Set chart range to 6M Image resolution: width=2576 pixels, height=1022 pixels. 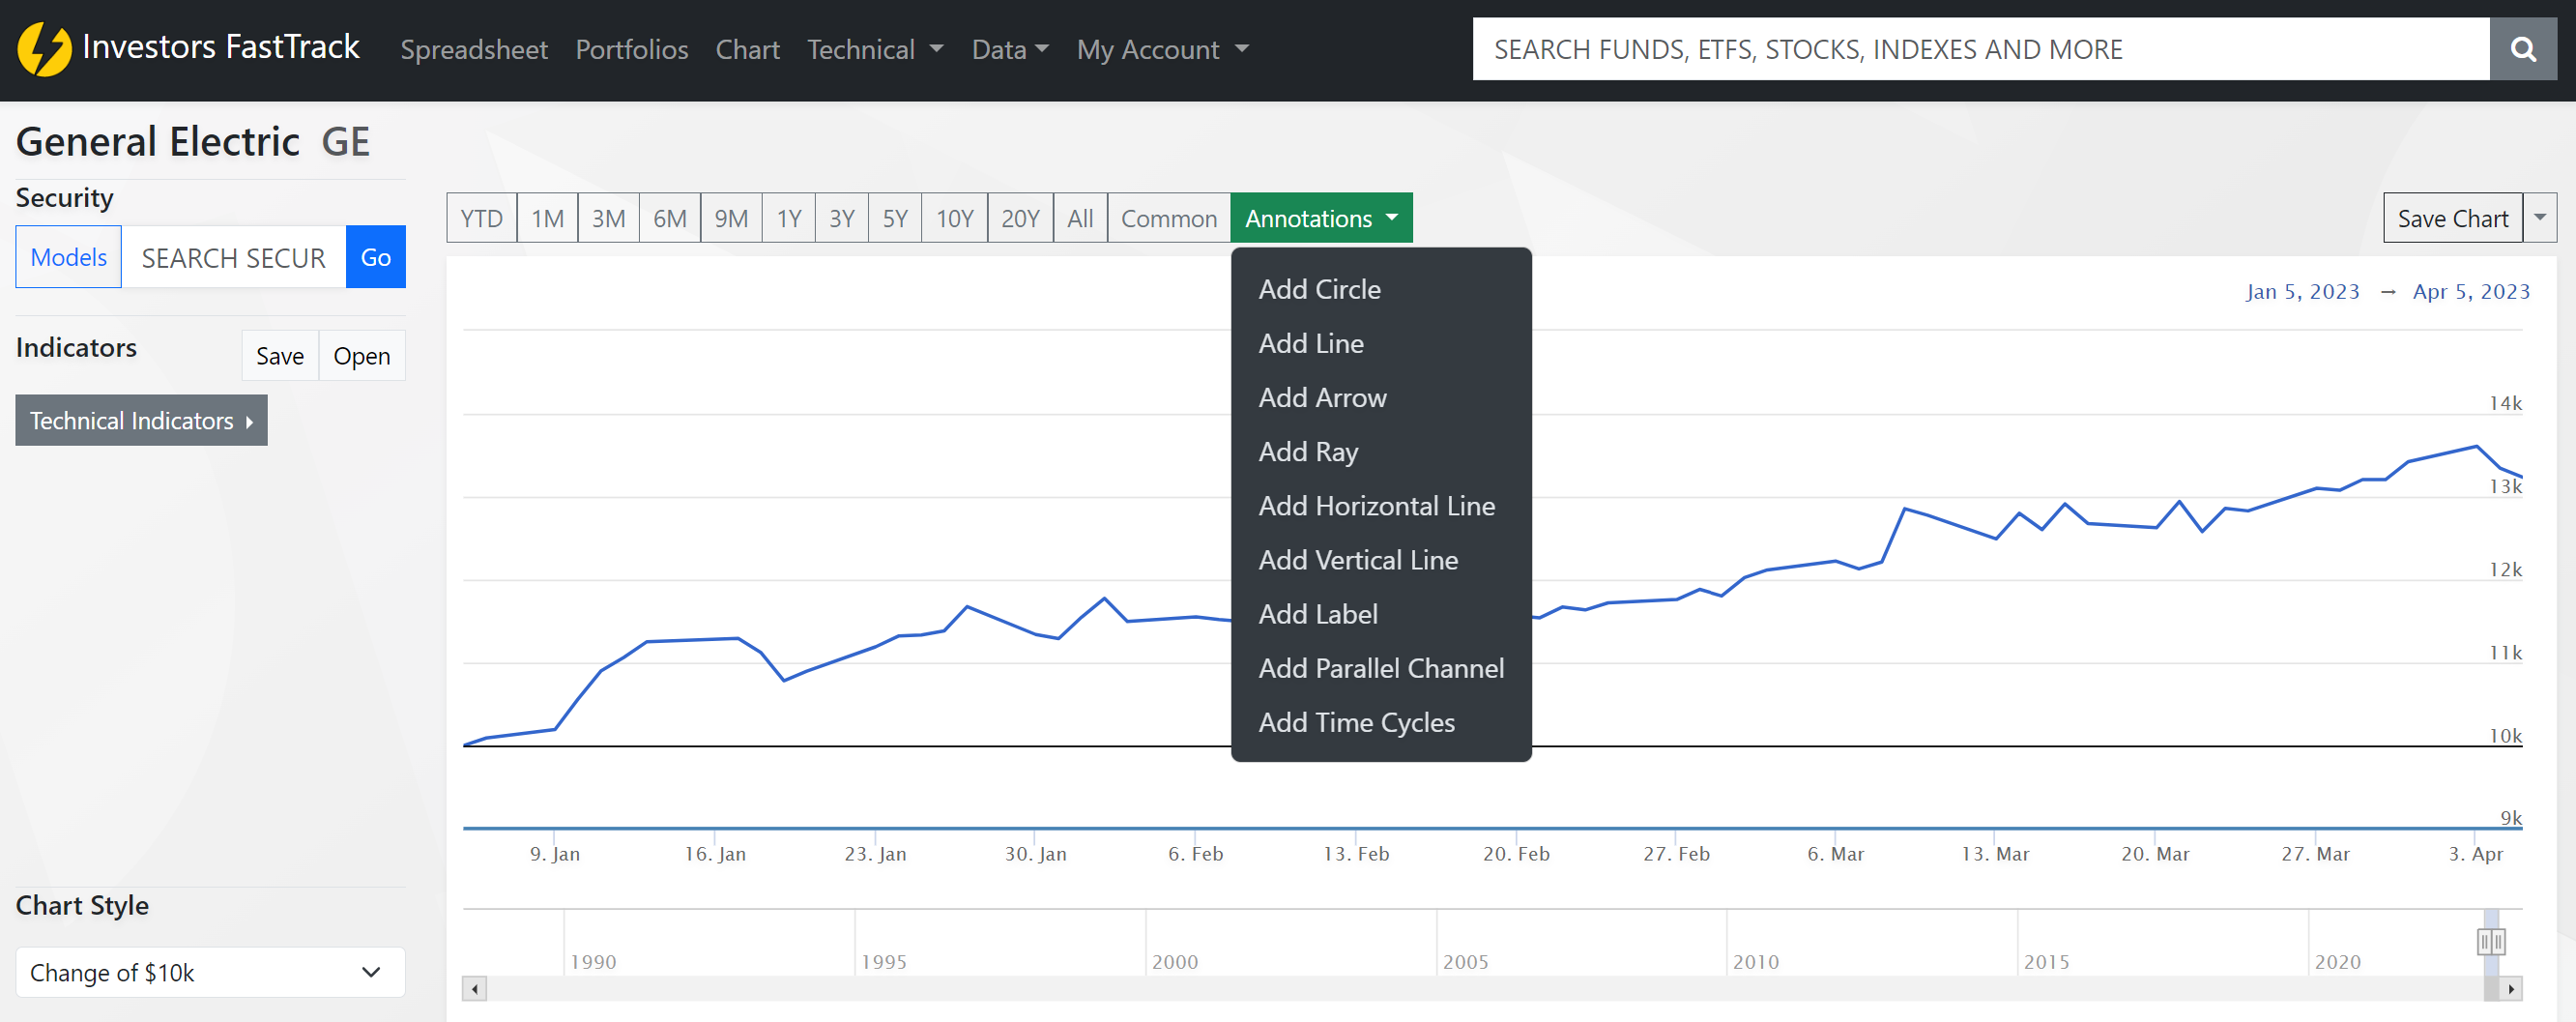670,218
